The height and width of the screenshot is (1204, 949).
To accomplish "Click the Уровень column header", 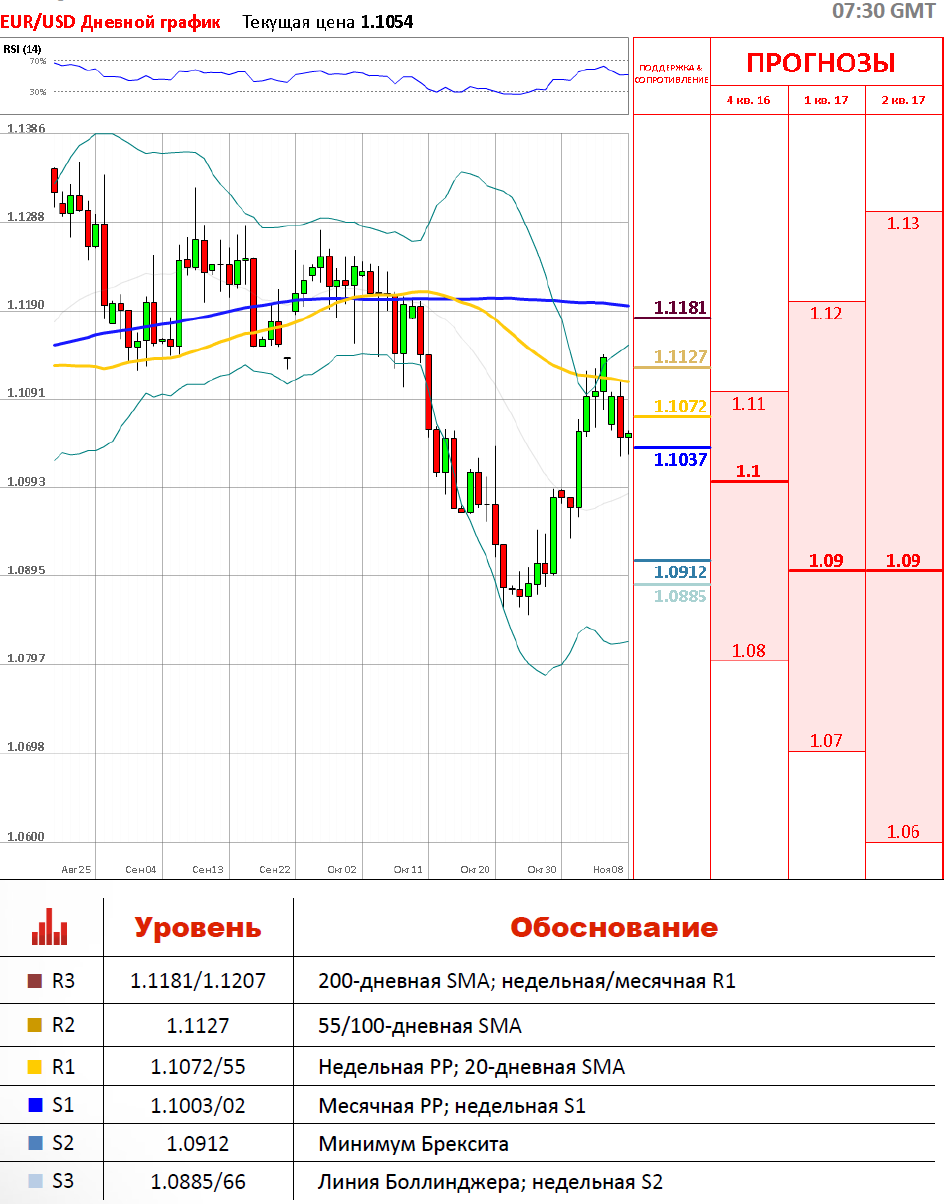I will (198, 927).
